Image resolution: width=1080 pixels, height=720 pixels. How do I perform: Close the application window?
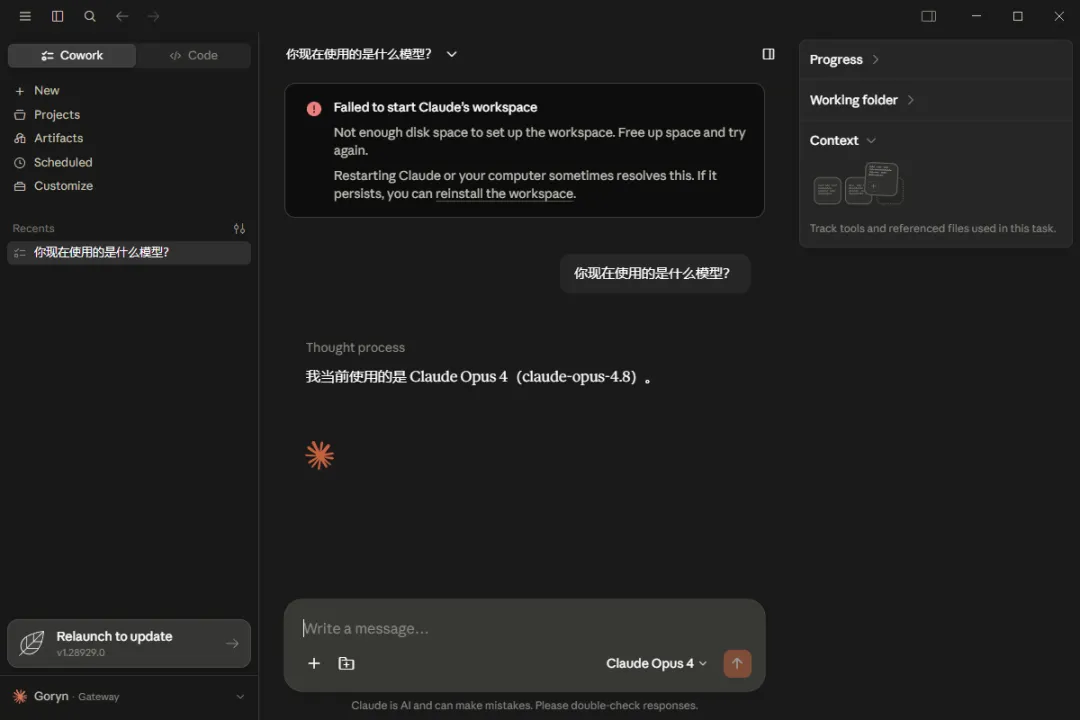pyautogui.click(x=1059, y=16)
